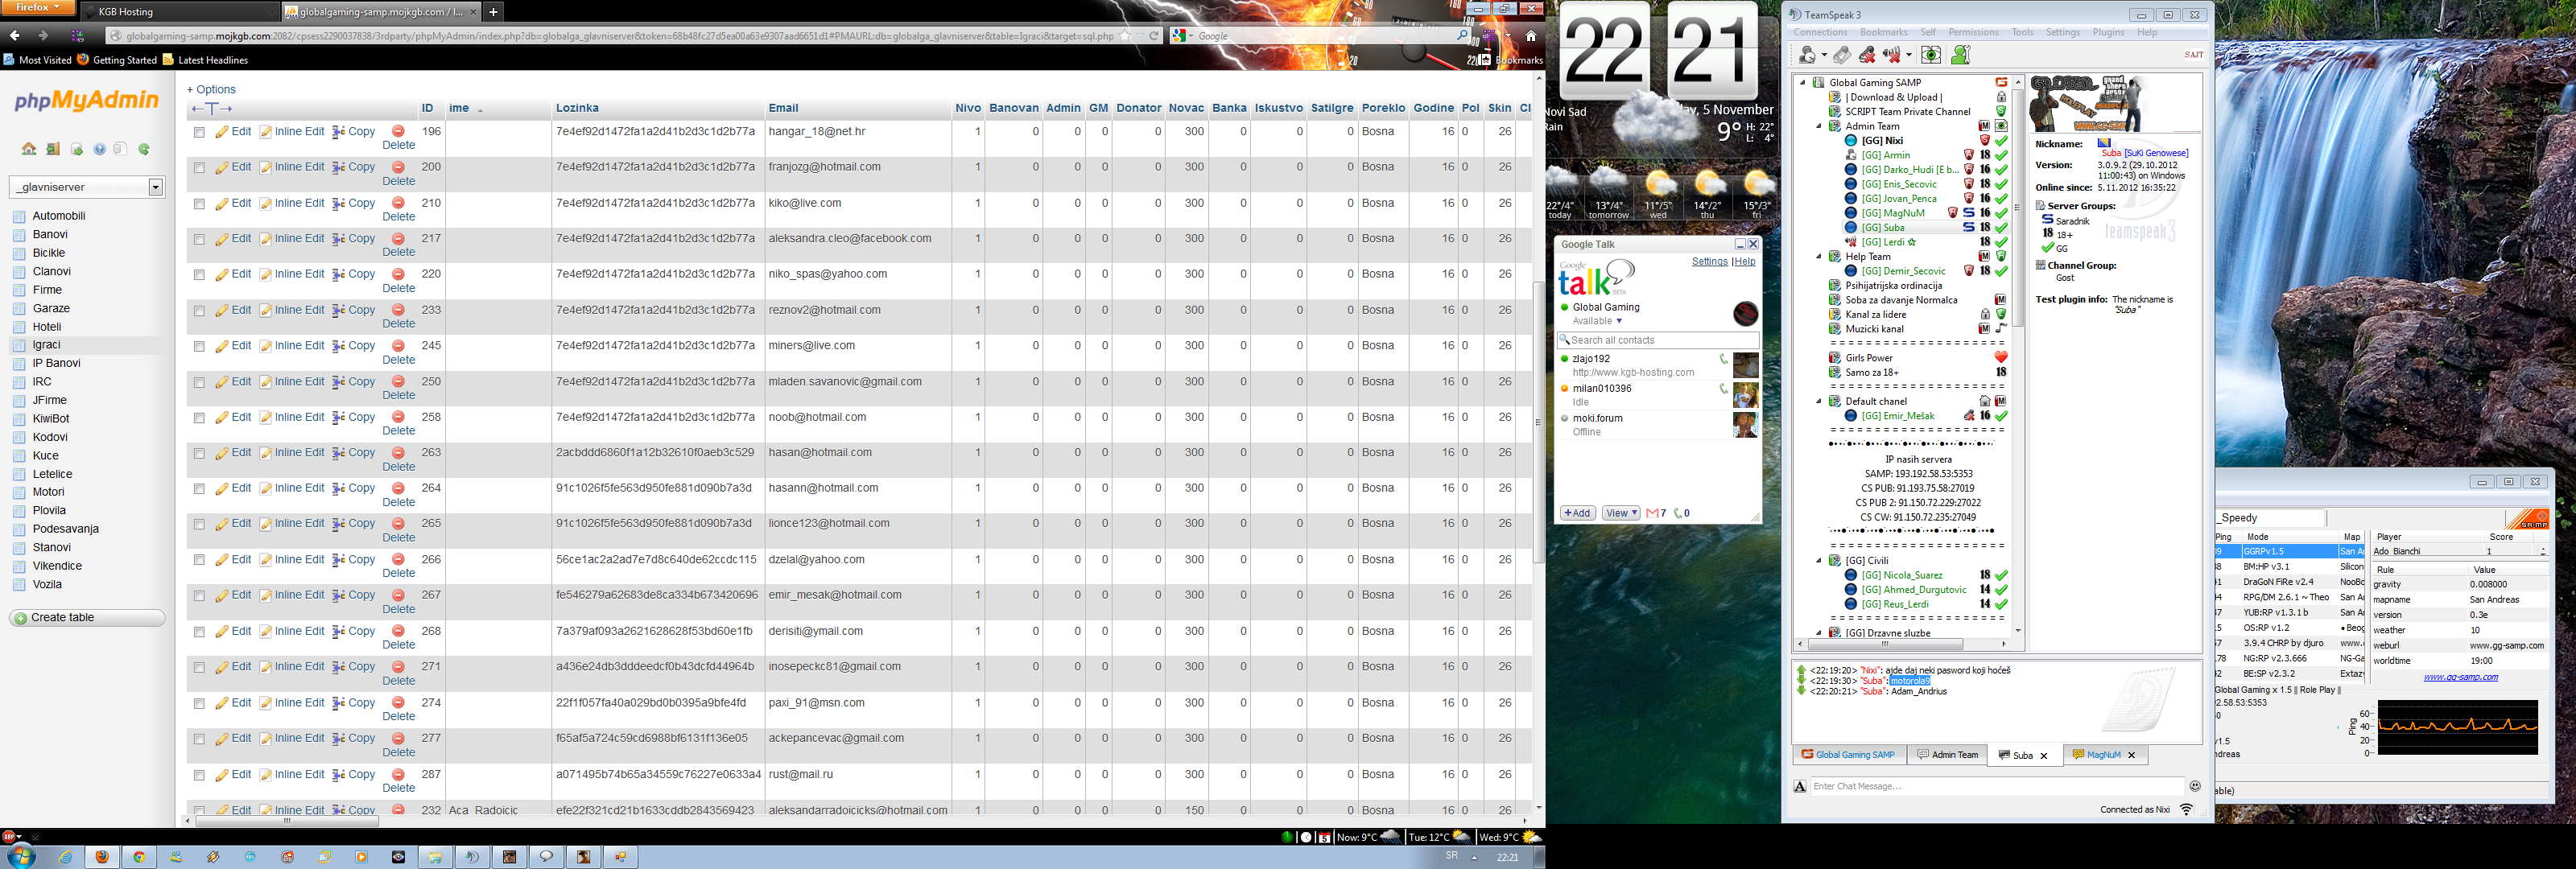The image size is (2576, 869).
Task: Click delete icon for row ID 196
Action: point(398,132)
